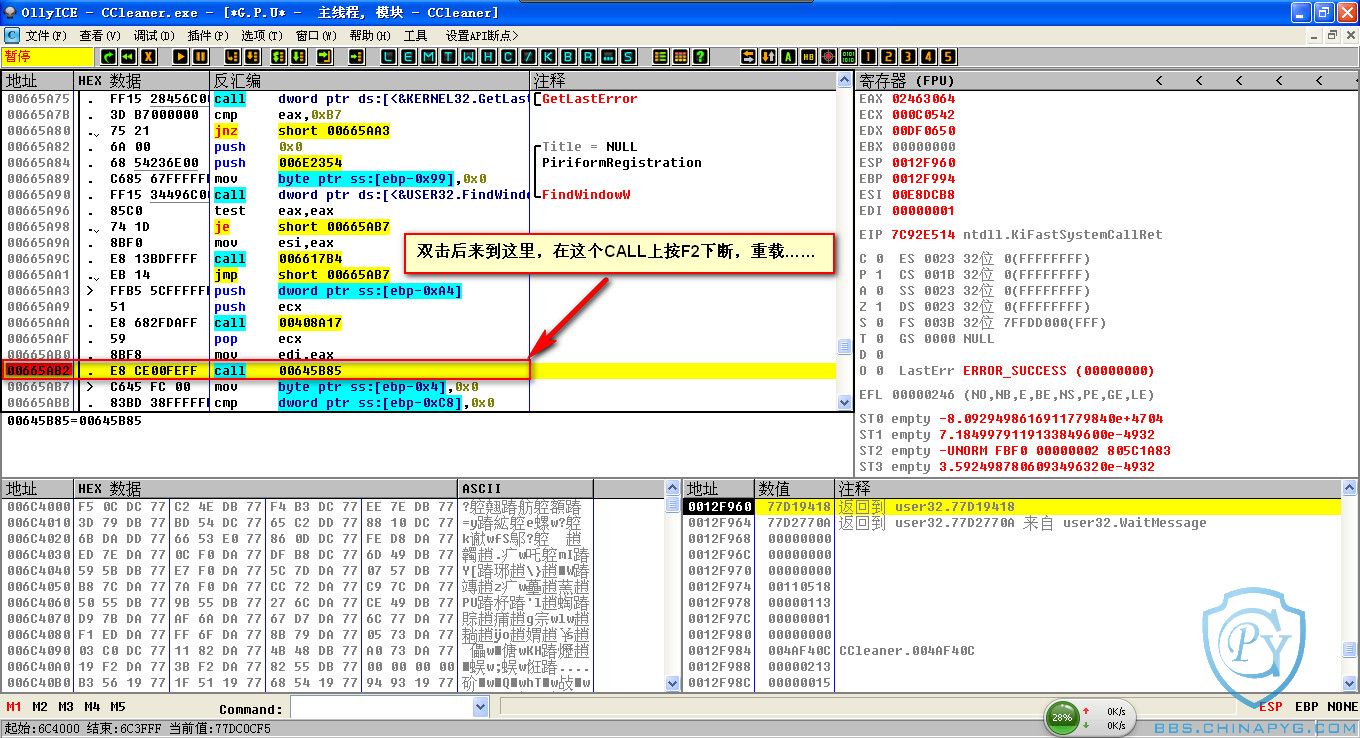This screenshot has height=738, width=1360.
Task: Click the M1 memory button in status bar
Action: 14,707
